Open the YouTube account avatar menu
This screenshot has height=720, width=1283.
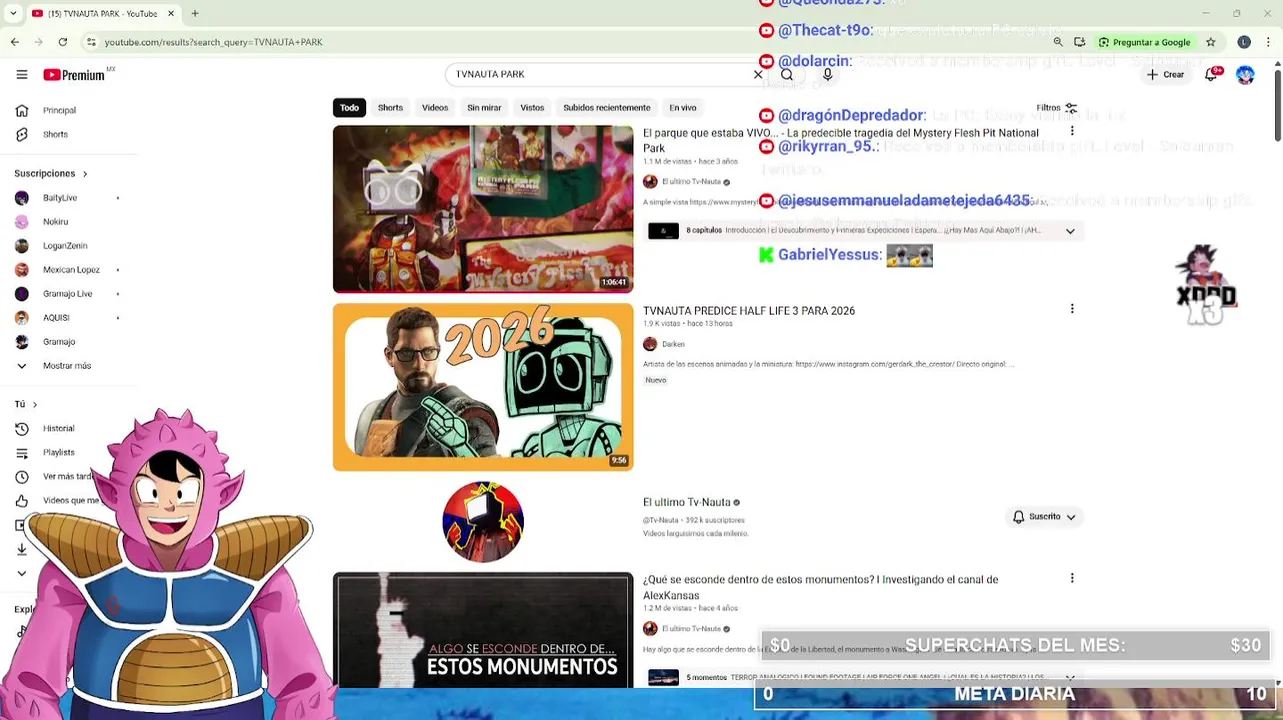click(1245, 74)
